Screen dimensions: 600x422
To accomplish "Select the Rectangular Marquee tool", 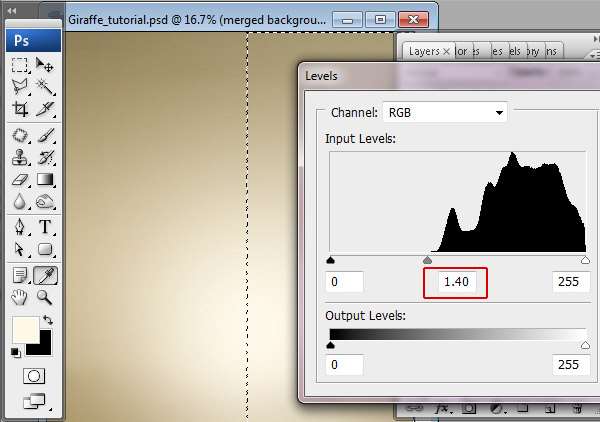I will click(20, 65).
